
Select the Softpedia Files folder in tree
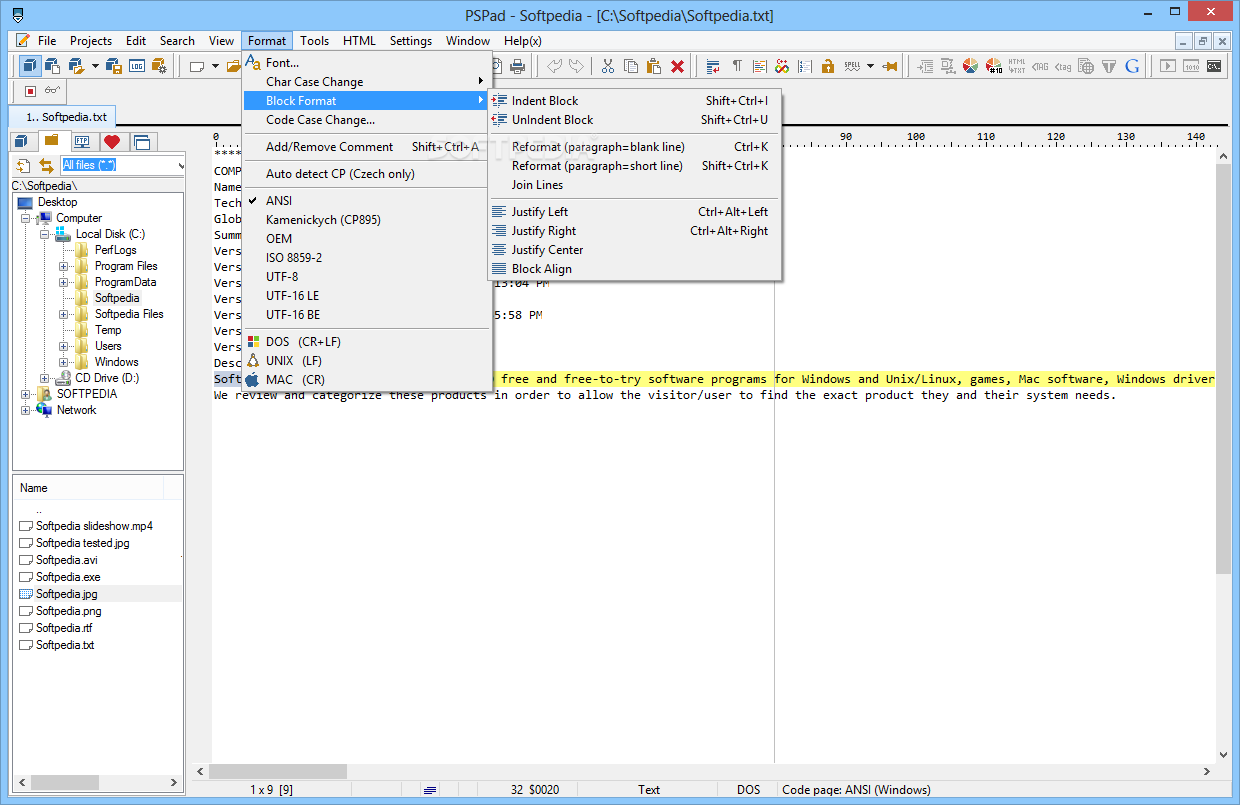[x=129, y=314]
